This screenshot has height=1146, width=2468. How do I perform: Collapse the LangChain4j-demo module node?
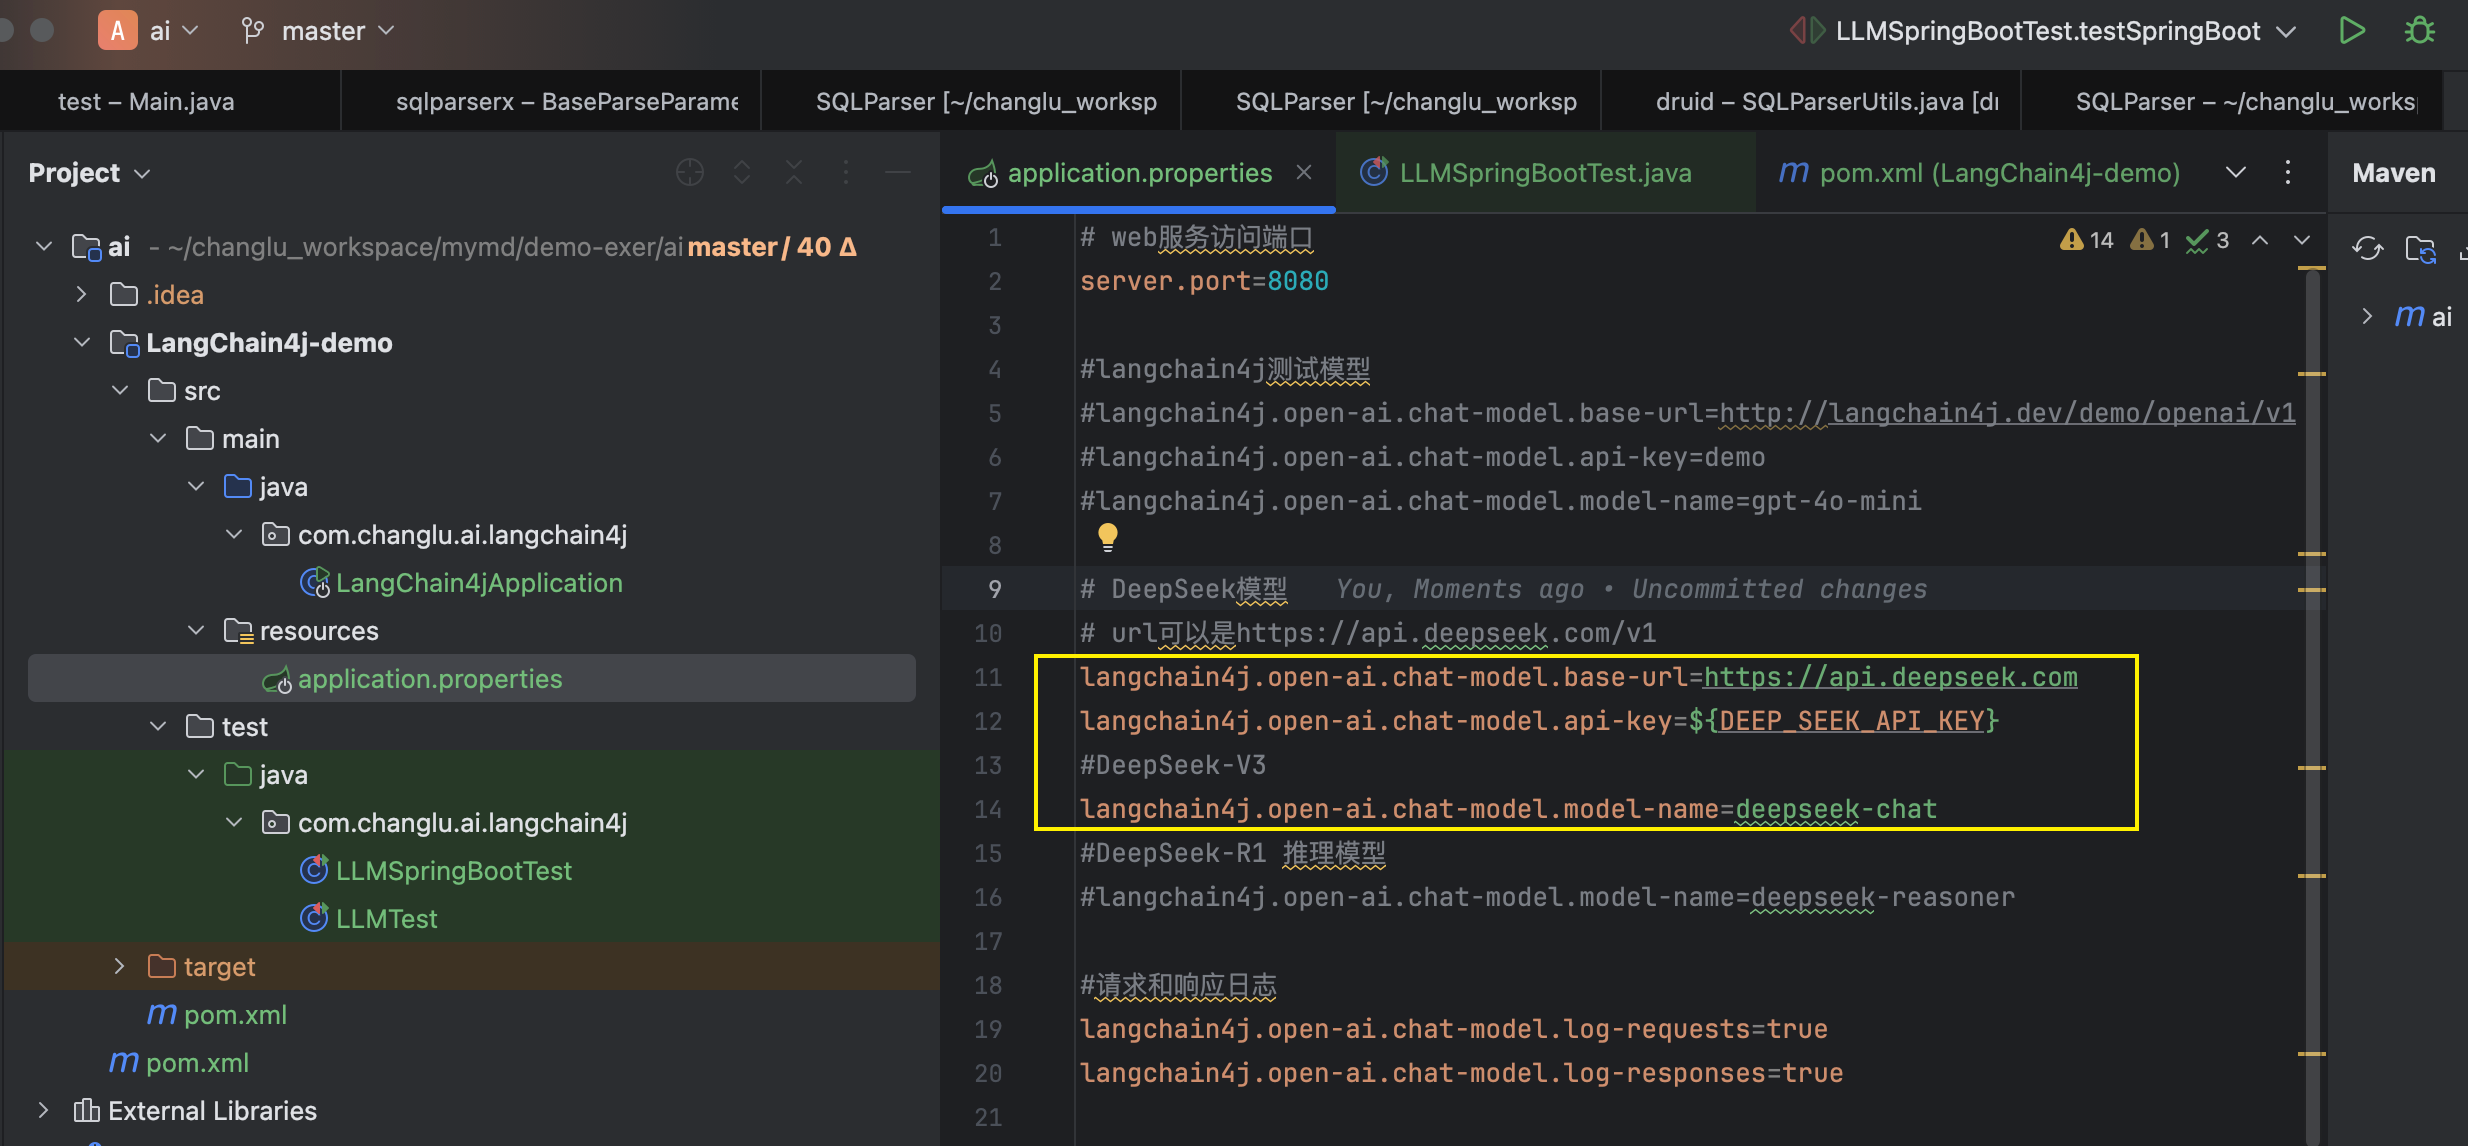(x=82, y=343)
